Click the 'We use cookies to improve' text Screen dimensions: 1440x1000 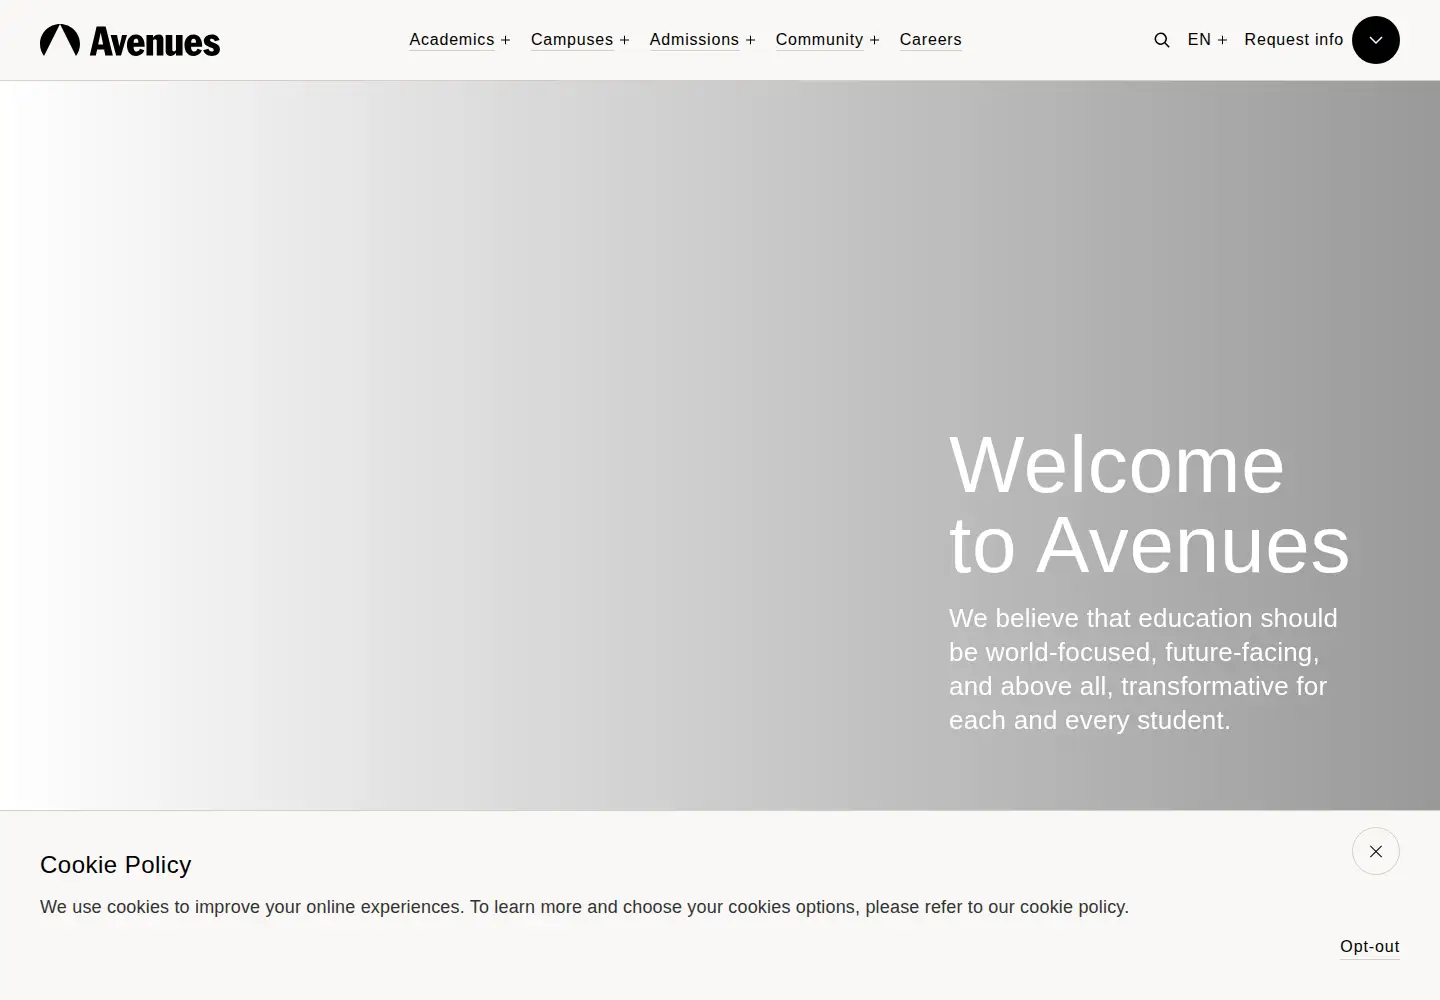[584, 907]
